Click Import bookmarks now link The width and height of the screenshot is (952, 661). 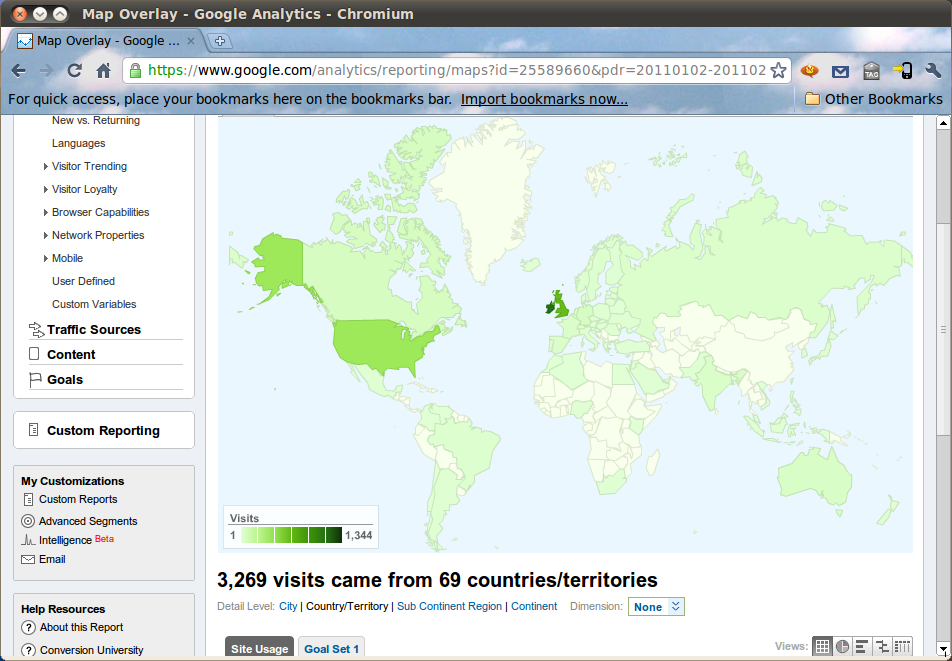(x=544, y=99)
